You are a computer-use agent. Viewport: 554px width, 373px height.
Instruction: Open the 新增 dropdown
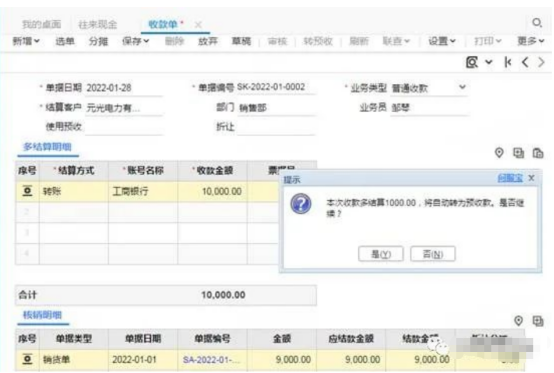(26, 41)
